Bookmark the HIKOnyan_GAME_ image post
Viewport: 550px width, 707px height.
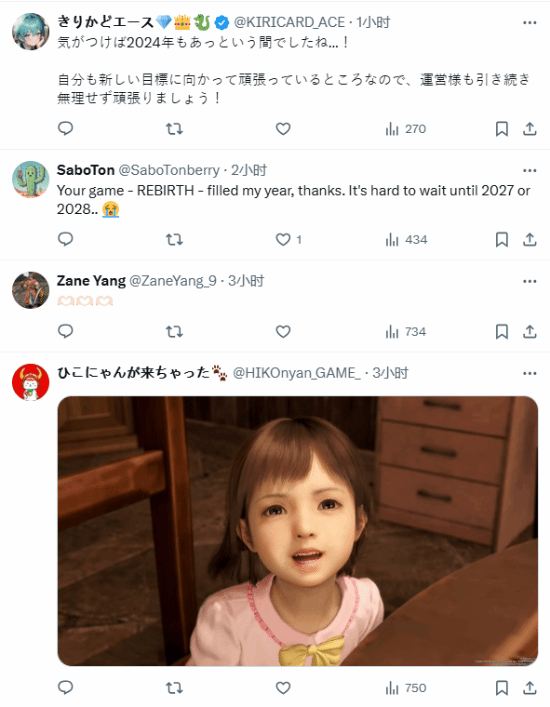[502, 688]
